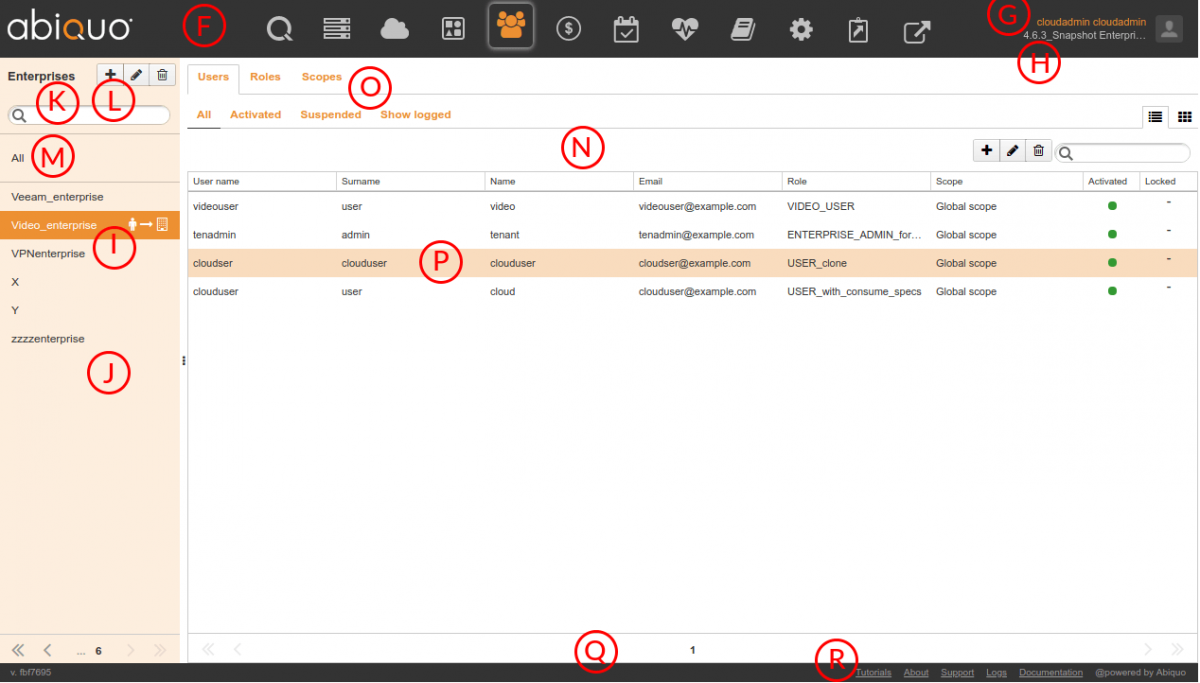Go to previous page of users table
Image resolution: width=1200 pixels, height=683 pixels.
[x=238, y=649]
